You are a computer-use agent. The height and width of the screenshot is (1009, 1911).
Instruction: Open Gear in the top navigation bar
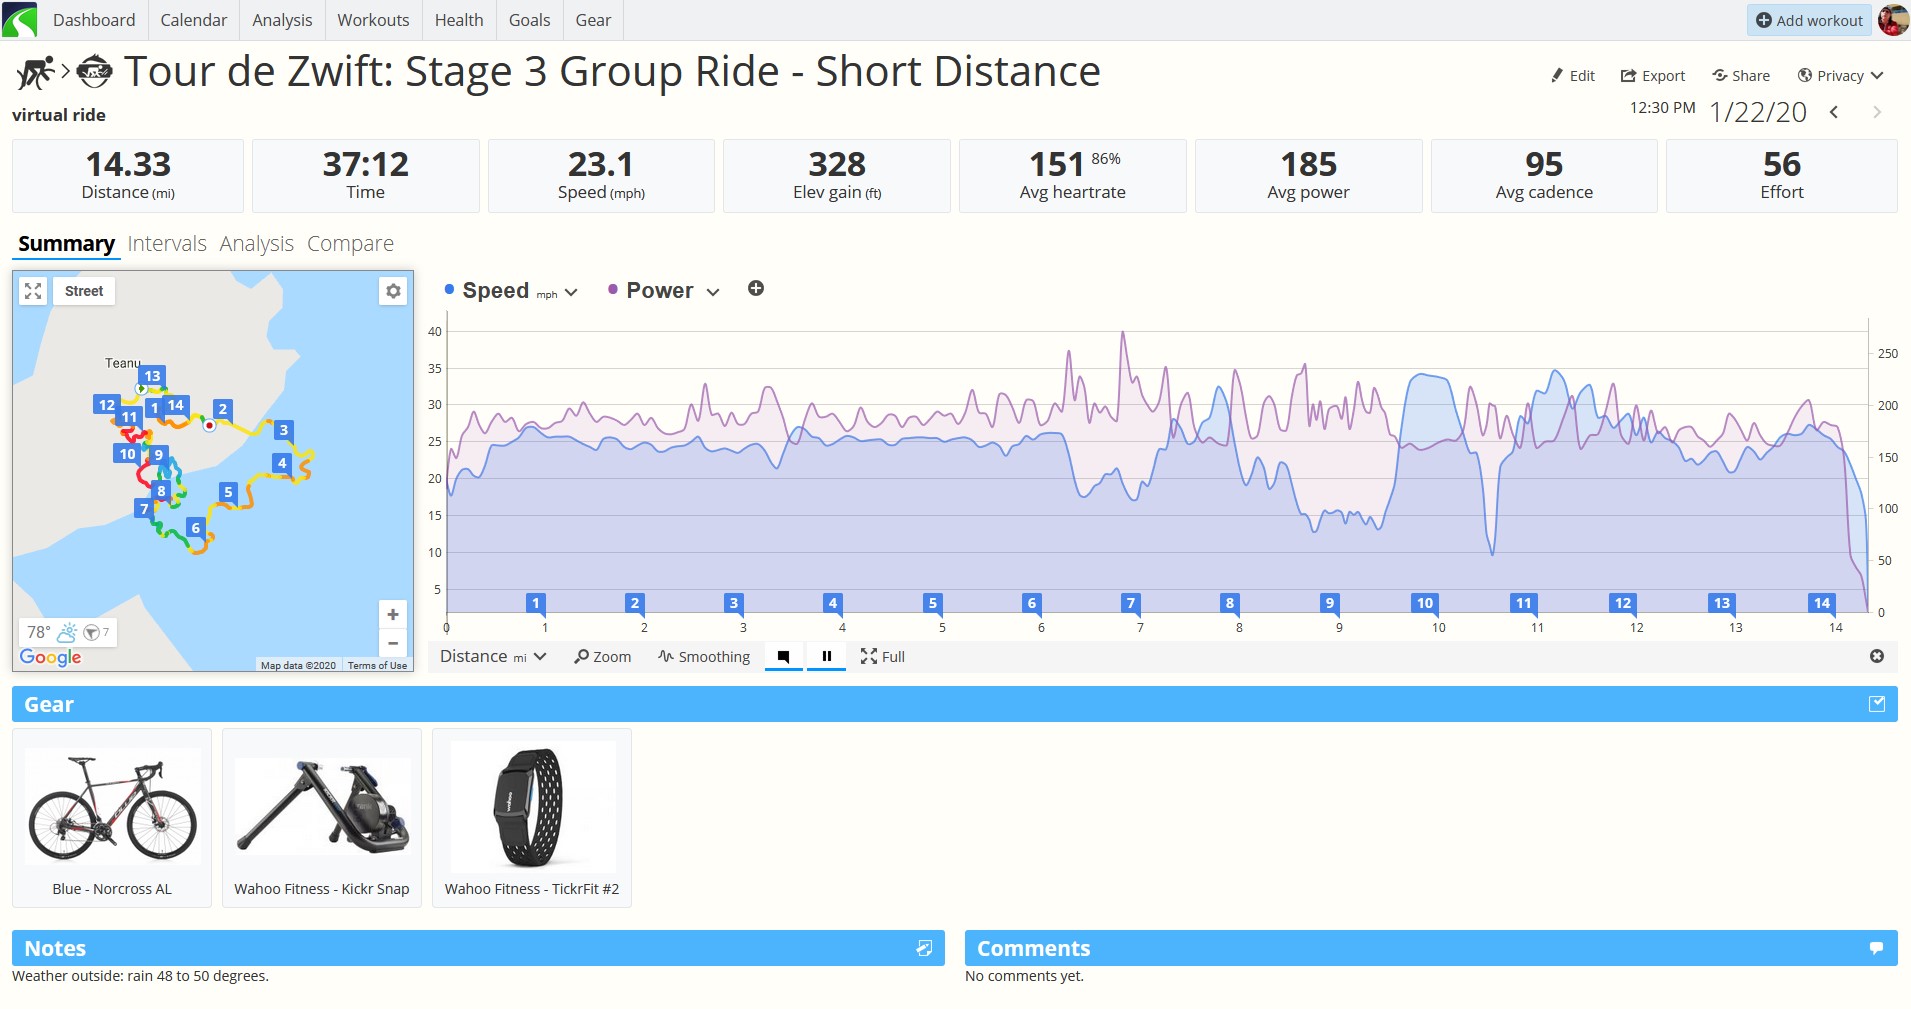[593, 20]
